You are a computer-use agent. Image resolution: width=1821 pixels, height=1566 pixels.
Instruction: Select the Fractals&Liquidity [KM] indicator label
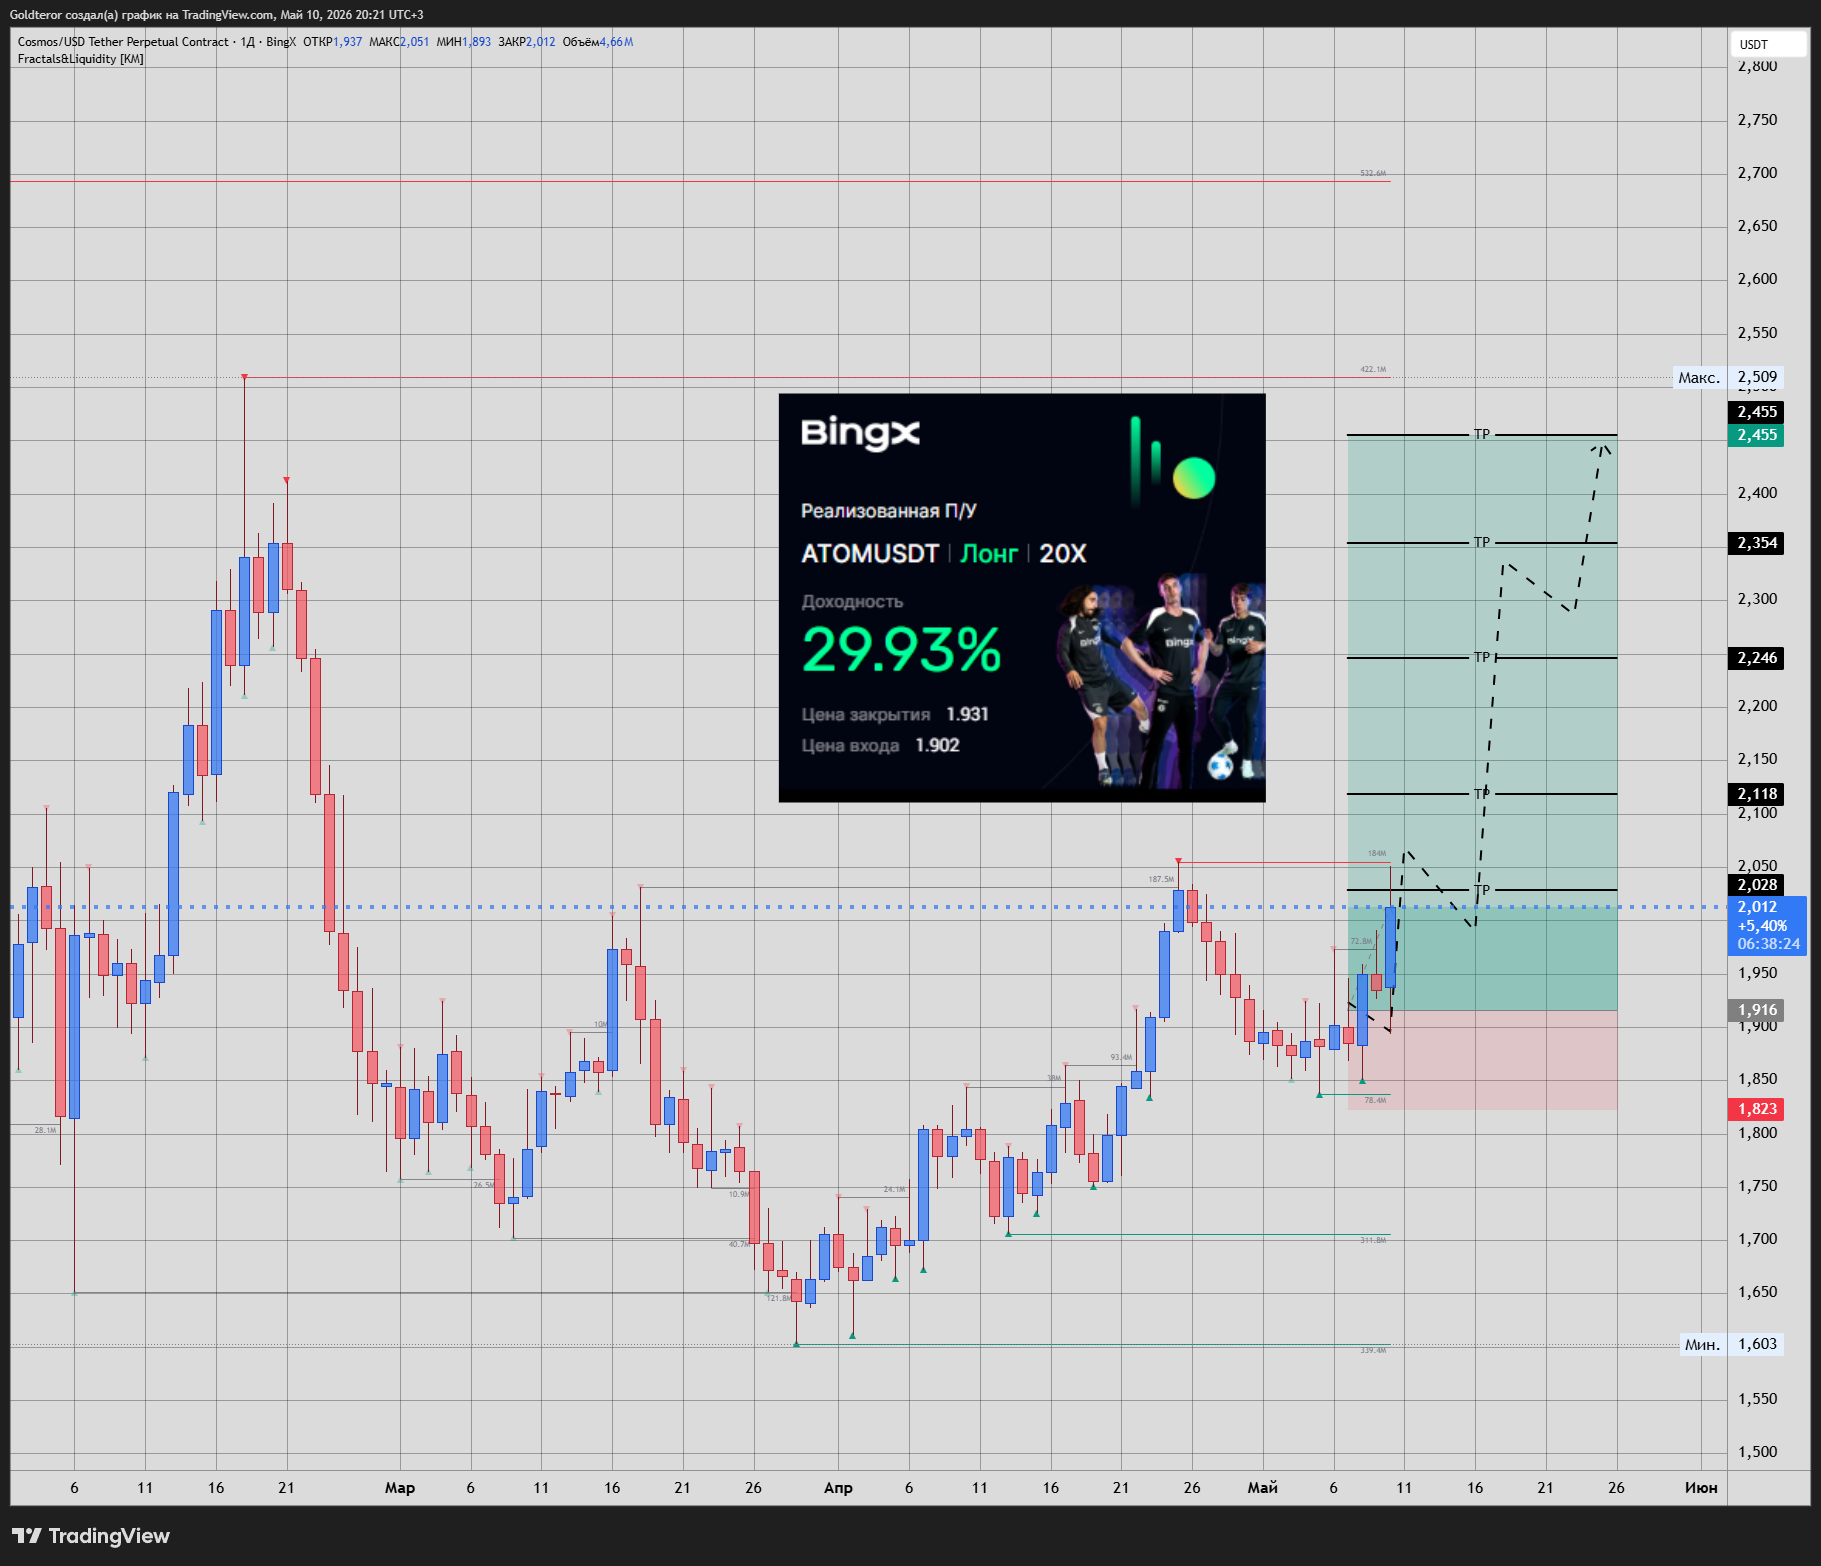tap(81, 59)
